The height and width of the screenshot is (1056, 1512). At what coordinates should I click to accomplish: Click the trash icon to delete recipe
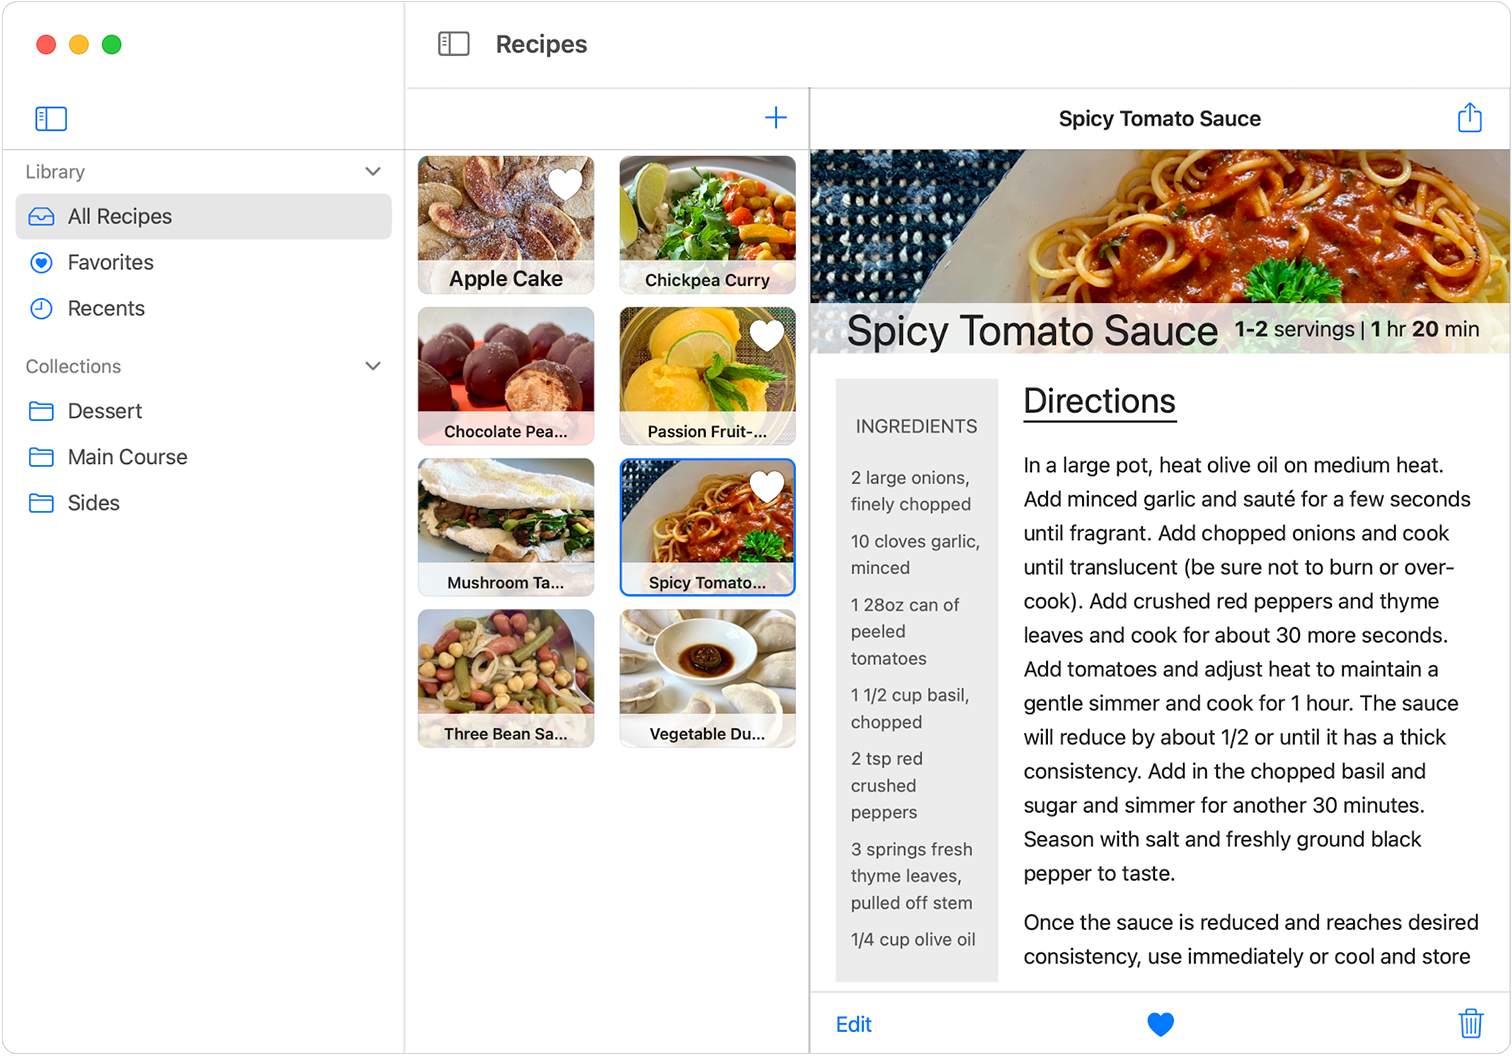pos(1470,1023)
